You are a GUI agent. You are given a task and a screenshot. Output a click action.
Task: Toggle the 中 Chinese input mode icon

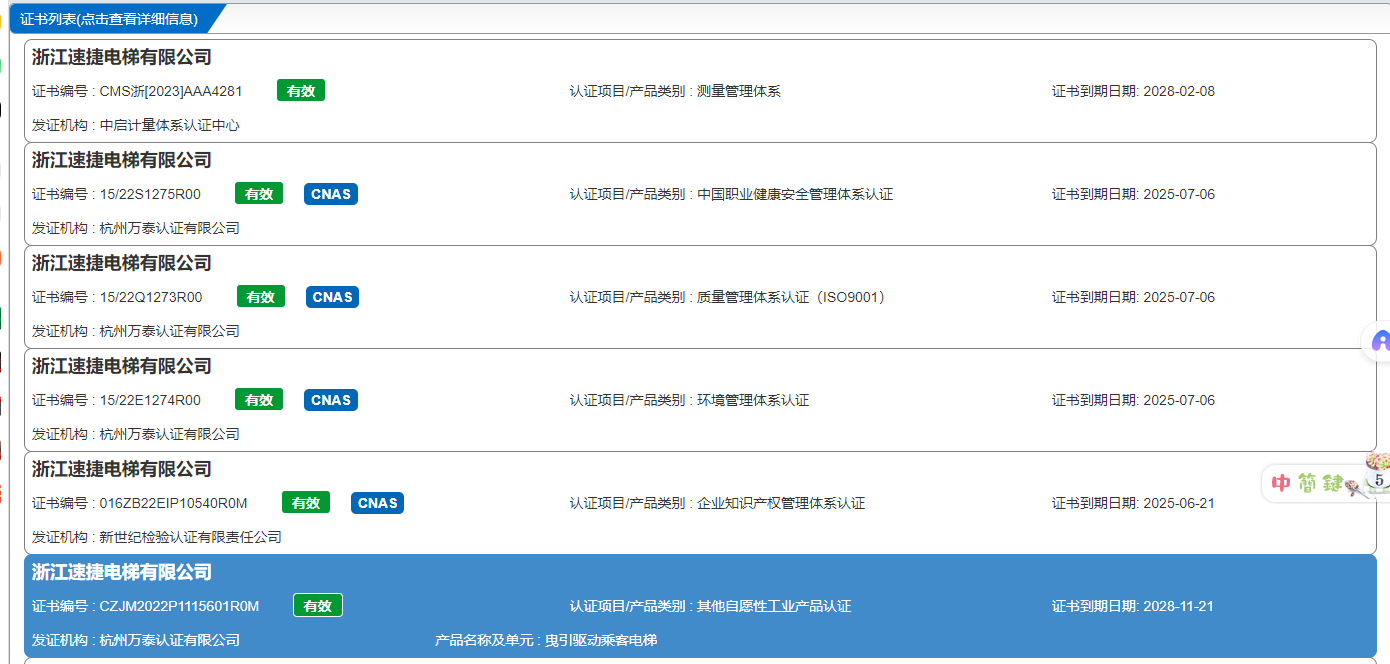coord(1282,484)
